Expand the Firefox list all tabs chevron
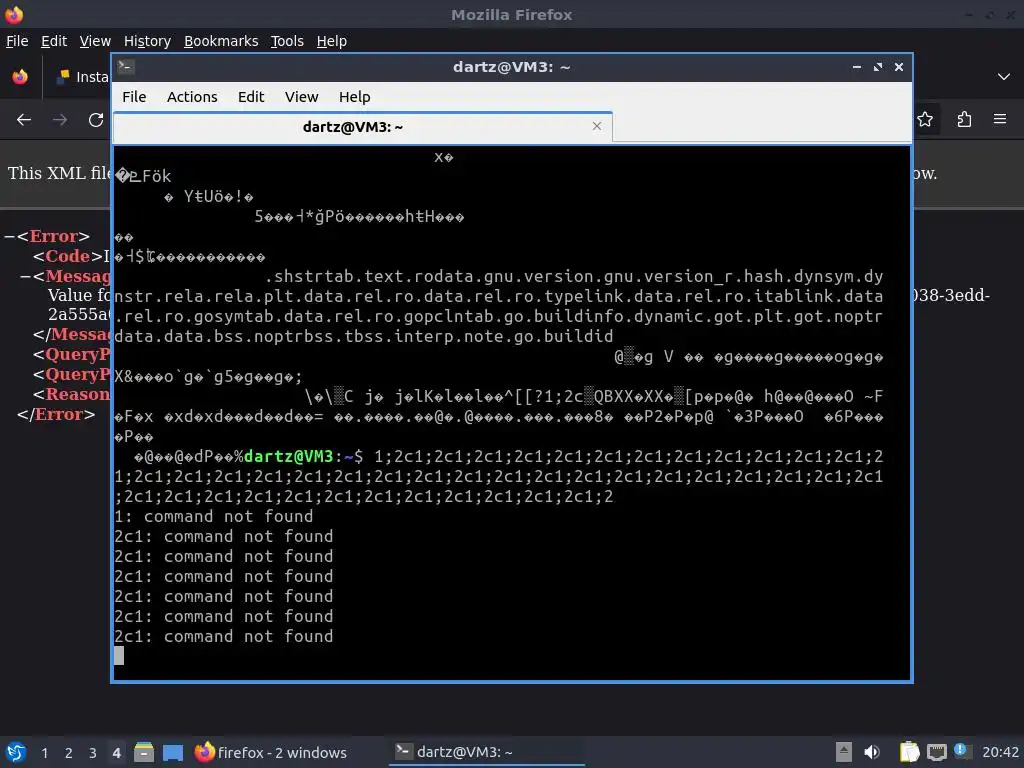 [1004, 77]
